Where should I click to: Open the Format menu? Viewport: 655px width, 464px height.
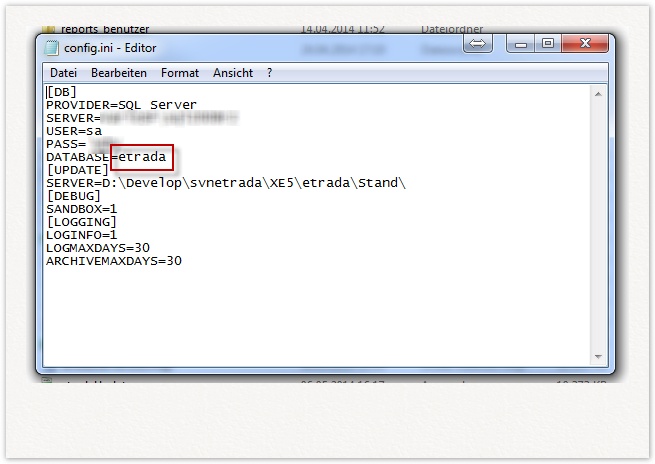(x=180, y=73)
